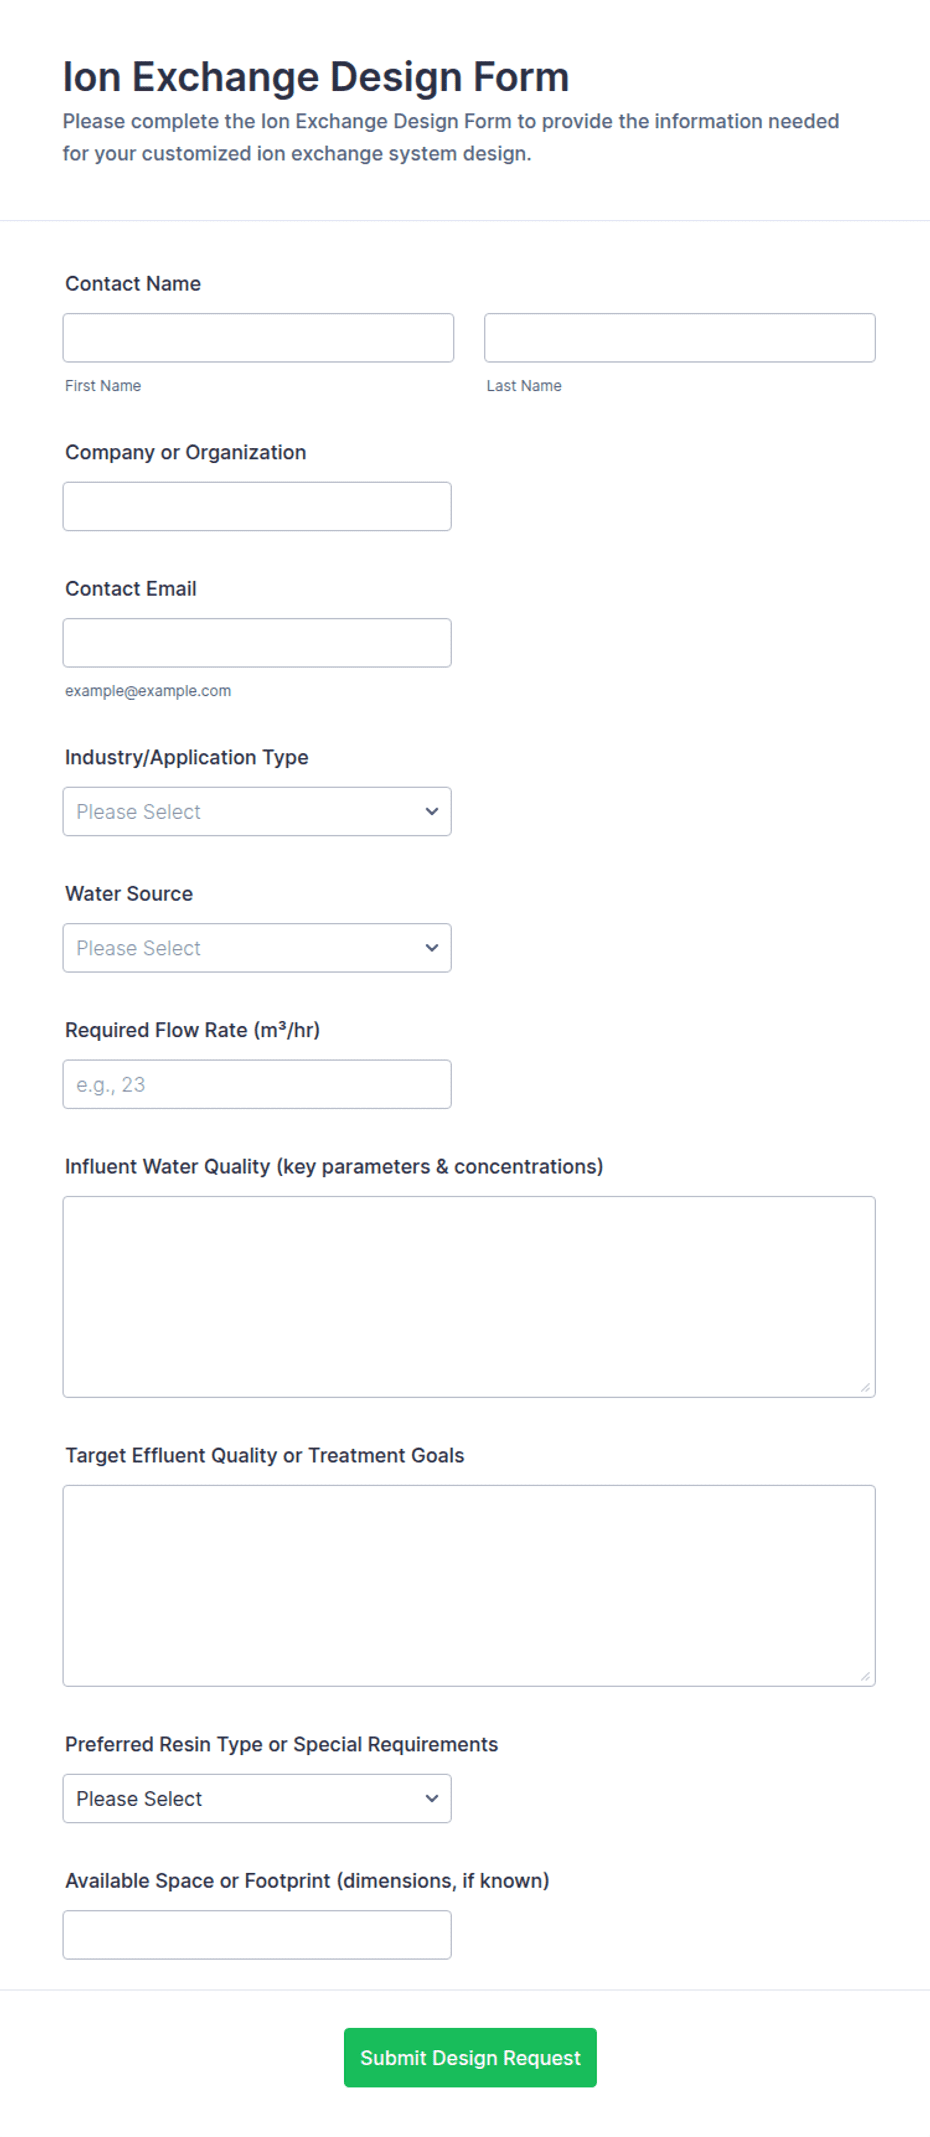930x2137 pixels.
Task: Click the Available Space or Footprint field
Action: pos(257,1935)
